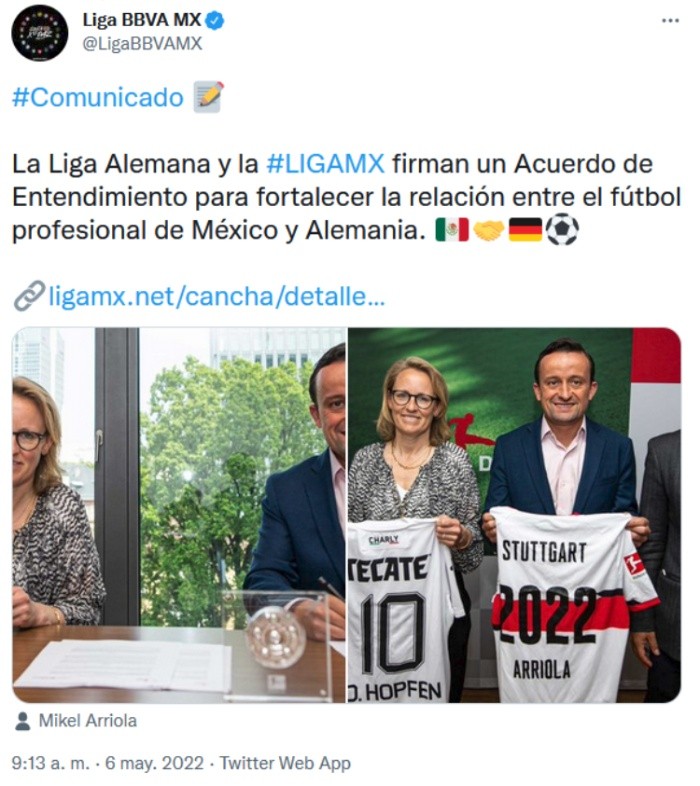Click the 9:13 a. m. 6 may. 2022 timestamp

[x=108, y=763]
